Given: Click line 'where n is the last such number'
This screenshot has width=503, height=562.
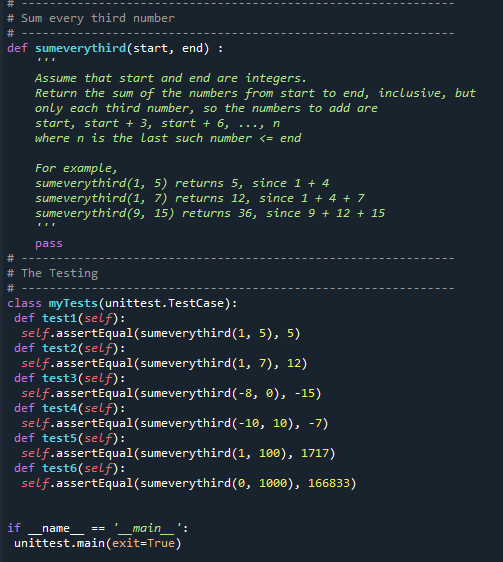Looking at the screenshot, I should pyautogui.click(x=168, y=138).
